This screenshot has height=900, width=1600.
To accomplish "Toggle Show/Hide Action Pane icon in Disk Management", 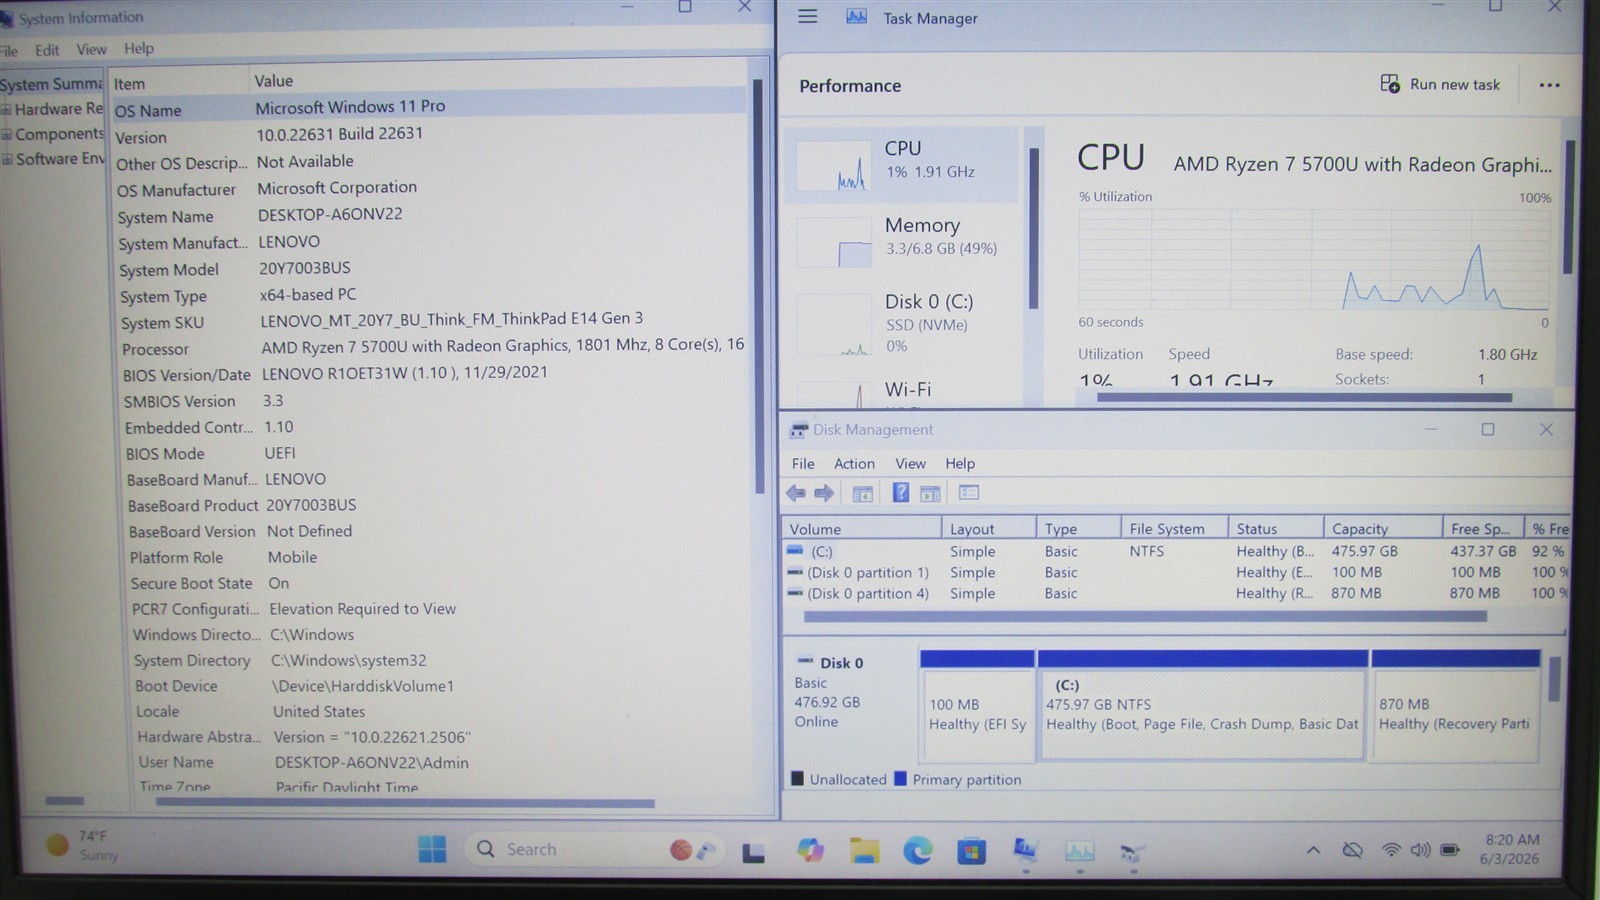I will [930, 493].
